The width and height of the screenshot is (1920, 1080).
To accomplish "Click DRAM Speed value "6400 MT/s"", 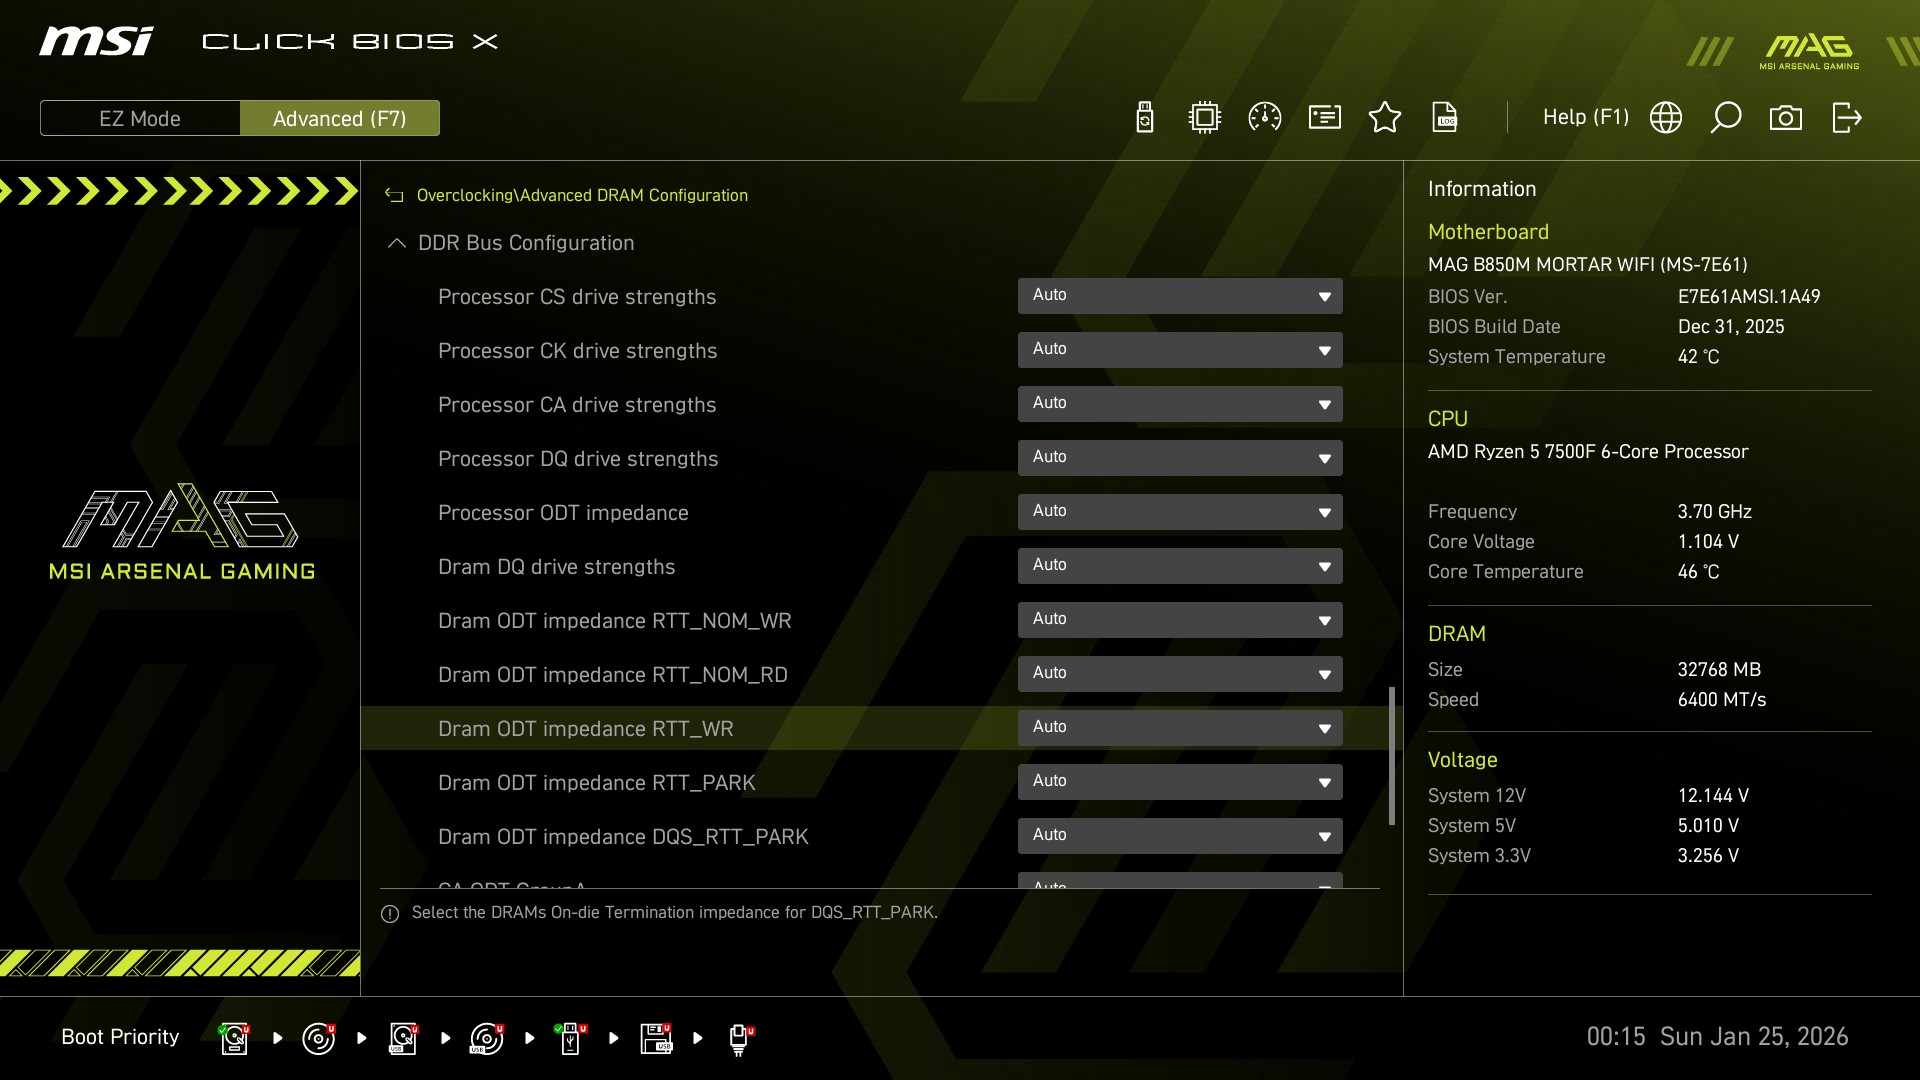I will [1721, 700].
